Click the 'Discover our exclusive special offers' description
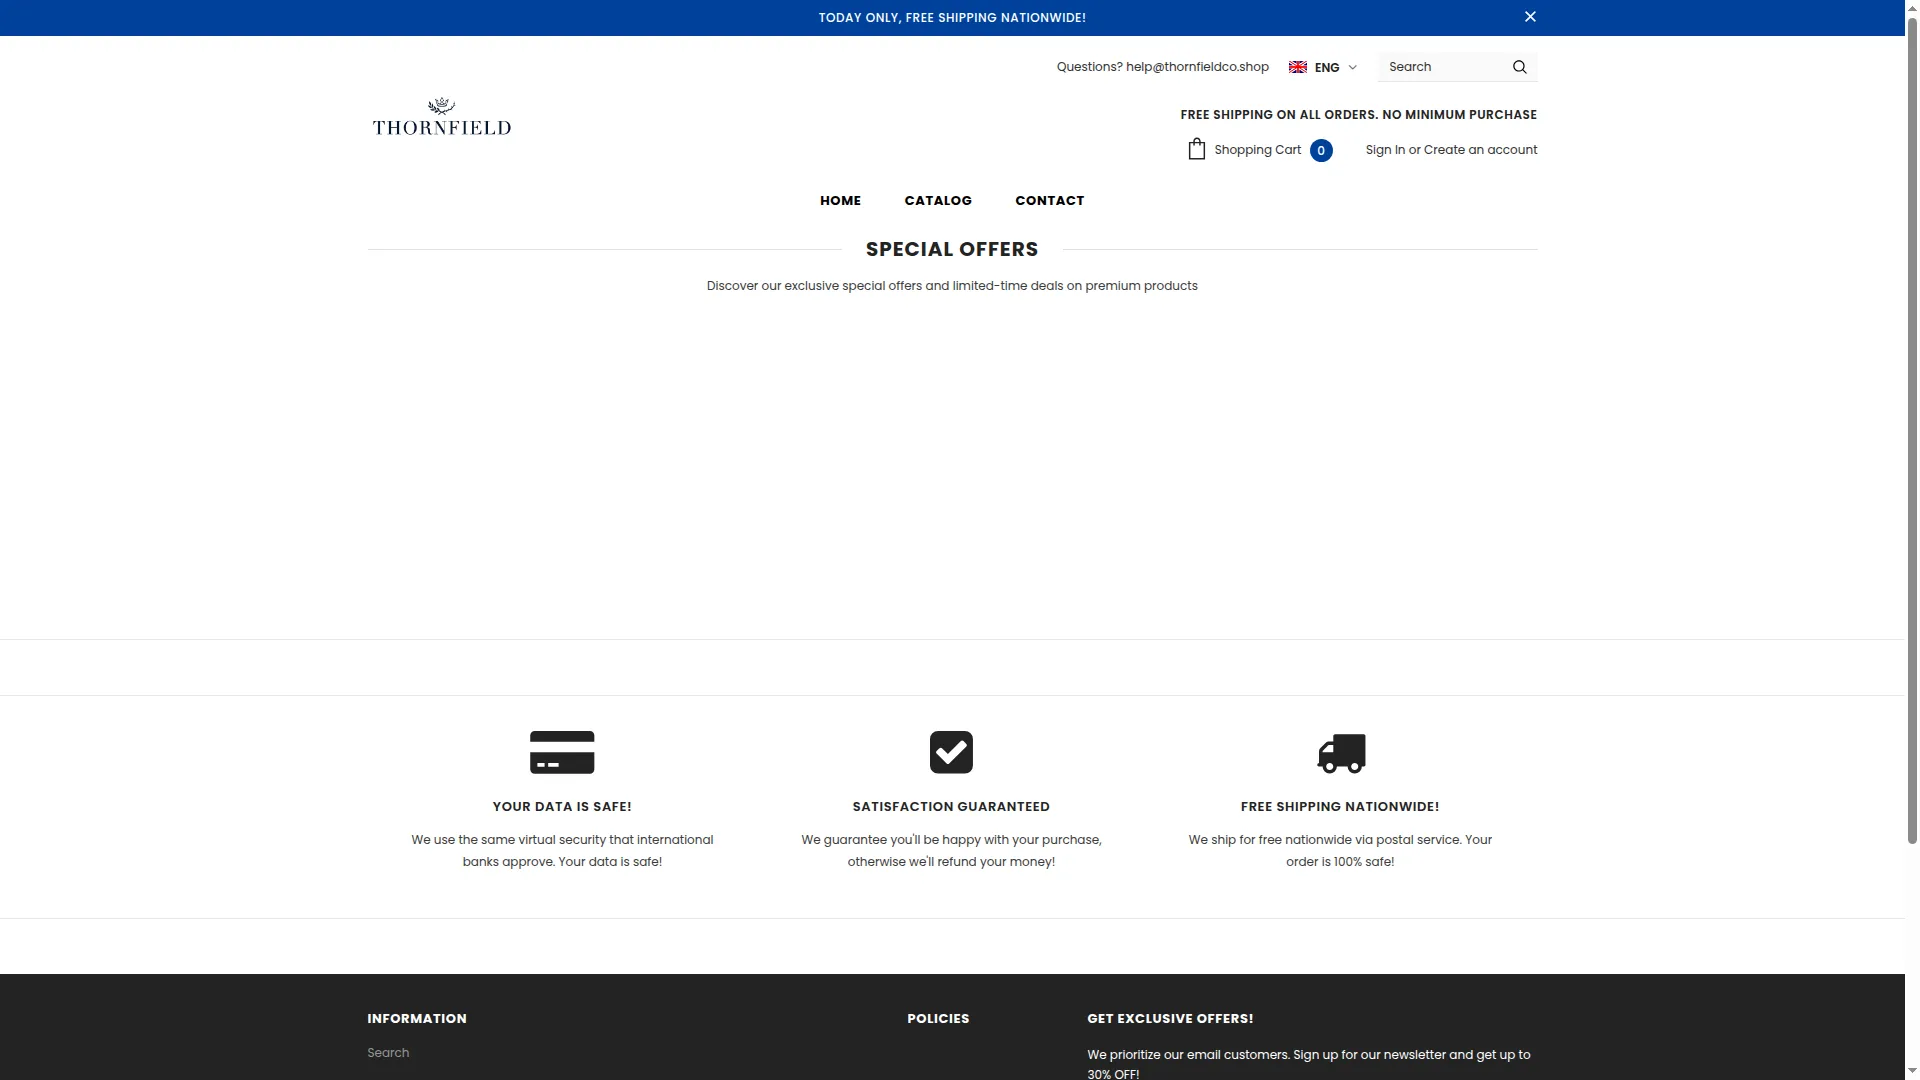The image size is (1920, 1080). tap(952, 286)
